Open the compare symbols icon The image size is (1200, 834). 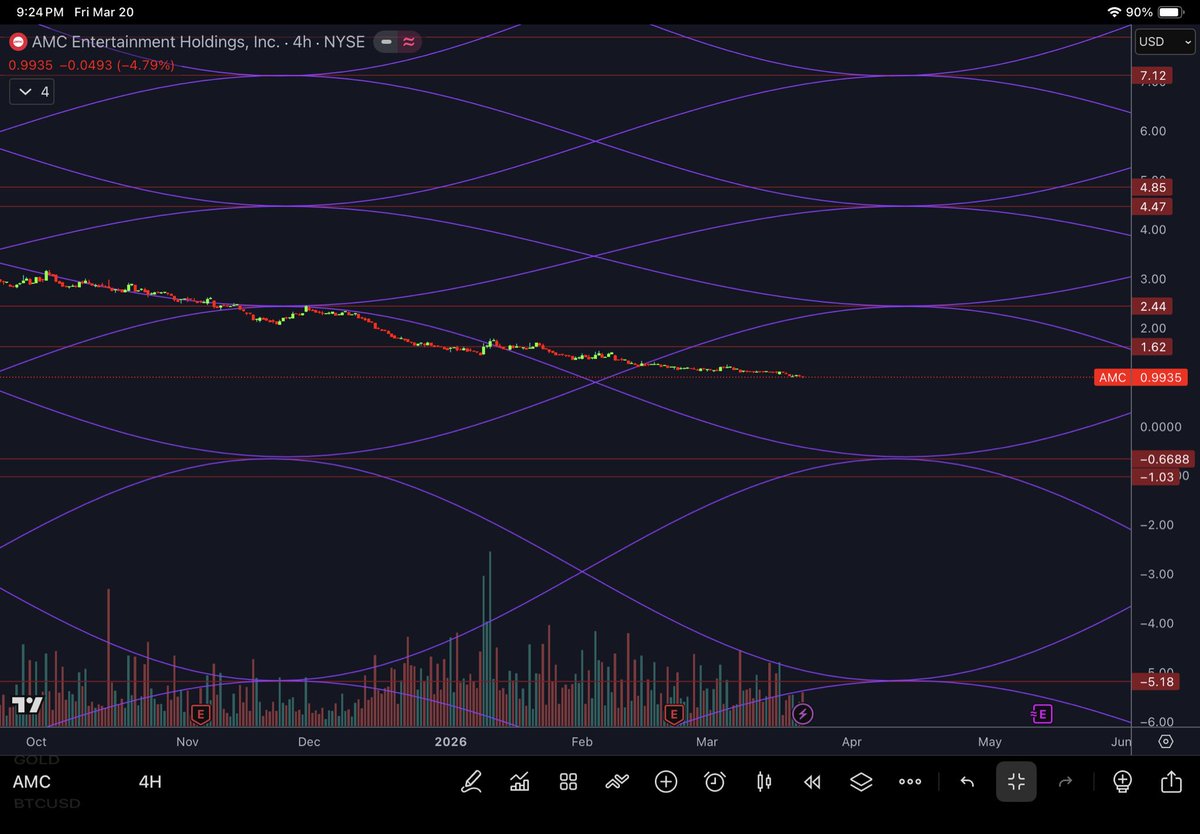617,782
